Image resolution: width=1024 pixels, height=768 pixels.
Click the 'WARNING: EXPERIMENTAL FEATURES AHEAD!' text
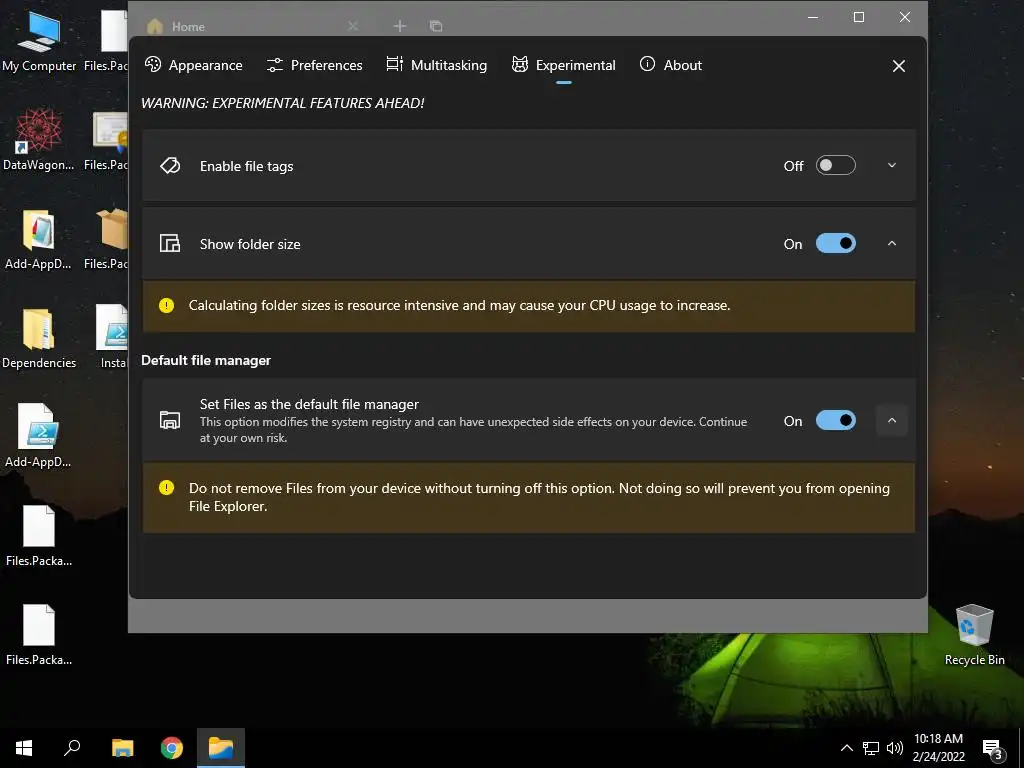(283, 103)
